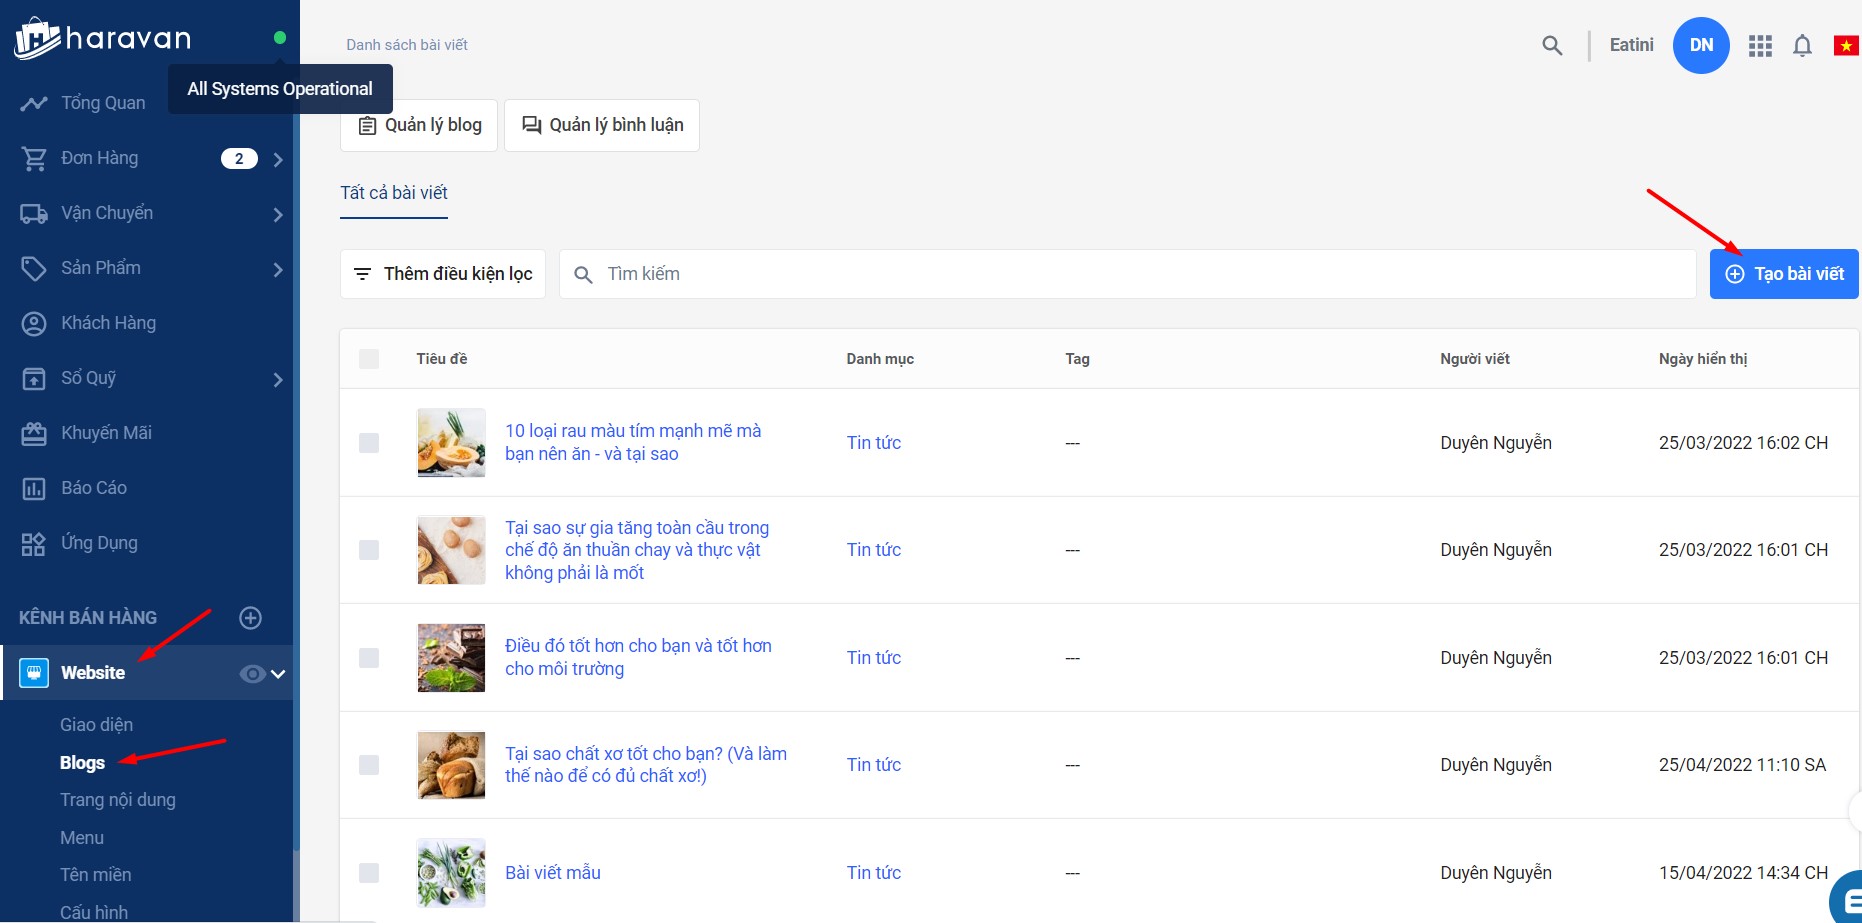Click the Vietnam flag language icon
Viewport: 1862px width, 923px height.
pyautogui.click(x=1845, y=46)
